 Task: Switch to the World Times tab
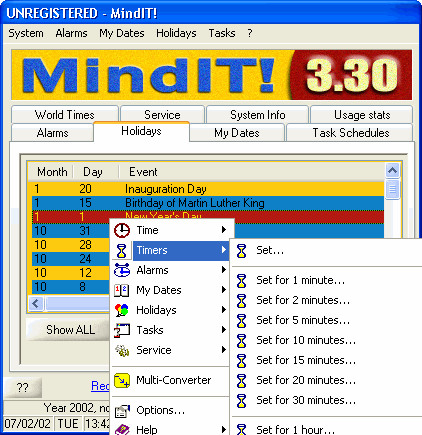coord(65,115)
